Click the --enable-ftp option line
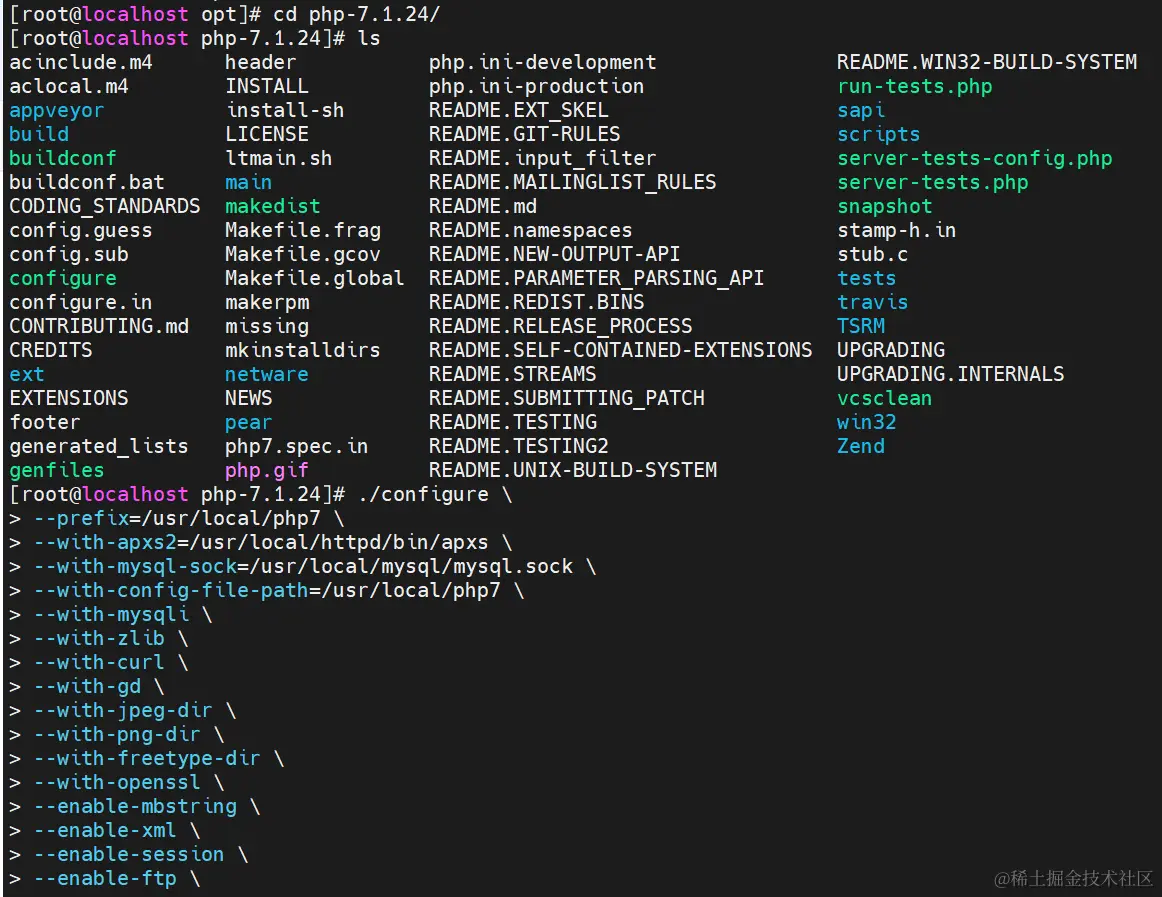This screenshot has width=1162, height=897. click(104, 878)
